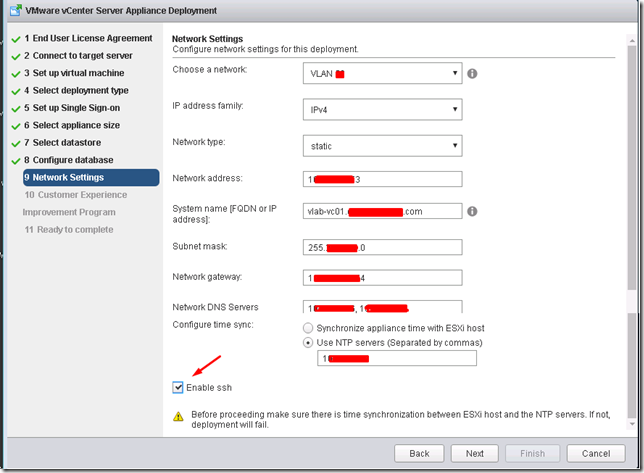
Task: Select Use NTP servers radio option
Action: pos(308,342)
